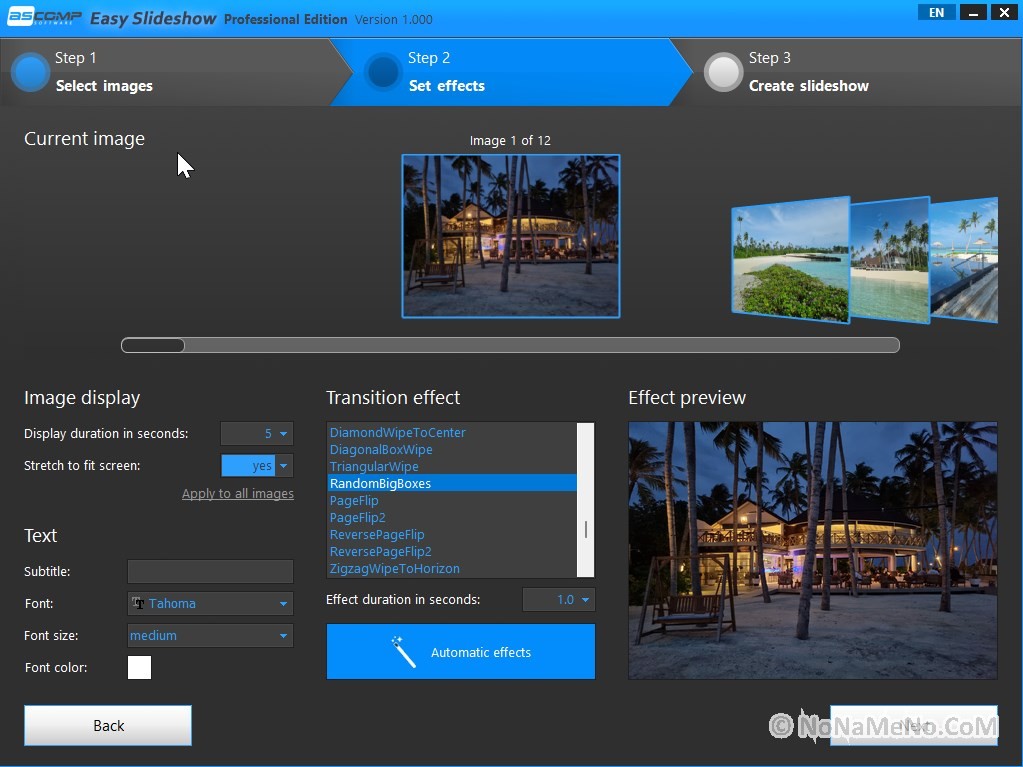Viewport: 1023px width, 767px height.
Task: Click the Subtitle text input field
Action: pyautogui.click(x=210, y=571)
